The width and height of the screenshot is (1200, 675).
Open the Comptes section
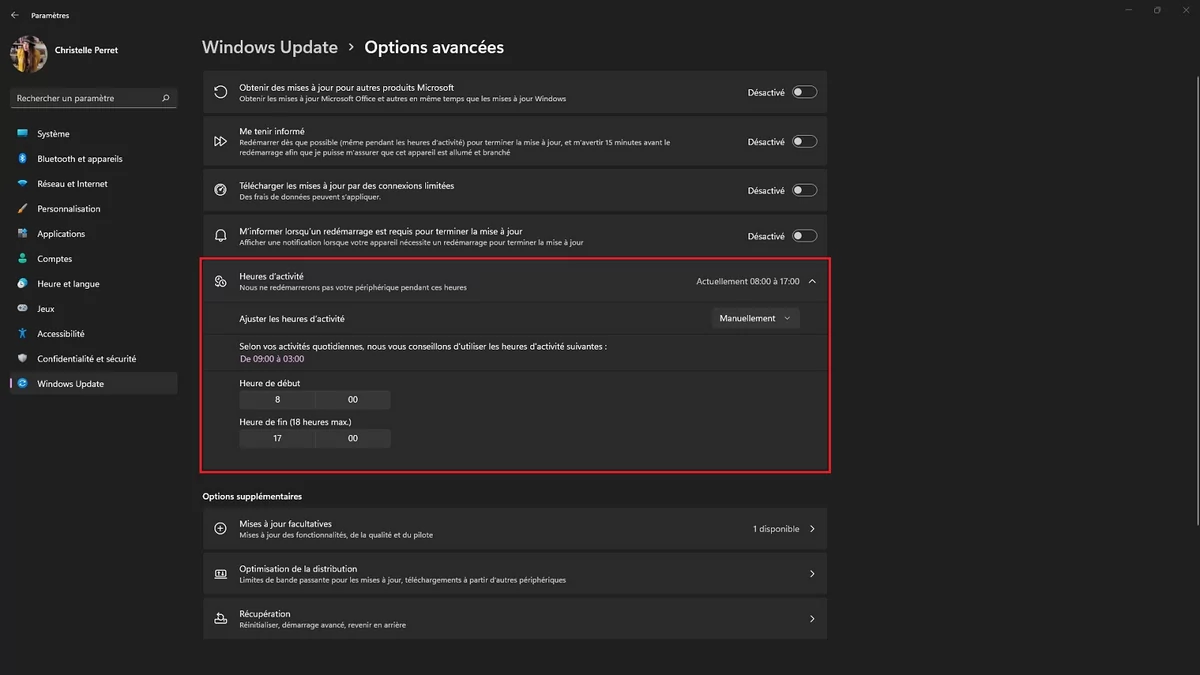[x=94, y=259]
